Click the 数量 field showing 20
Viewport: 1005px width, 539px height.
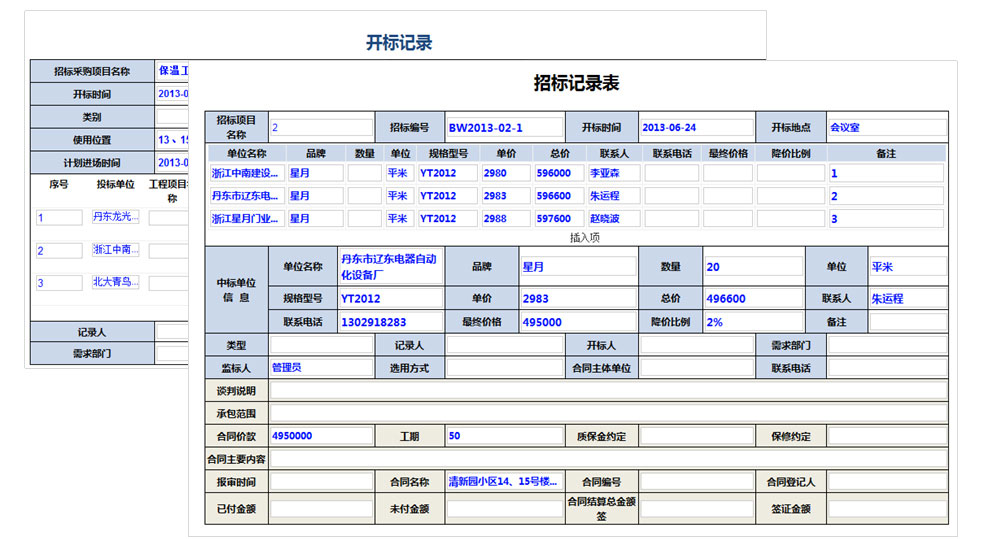click(754, 267)
